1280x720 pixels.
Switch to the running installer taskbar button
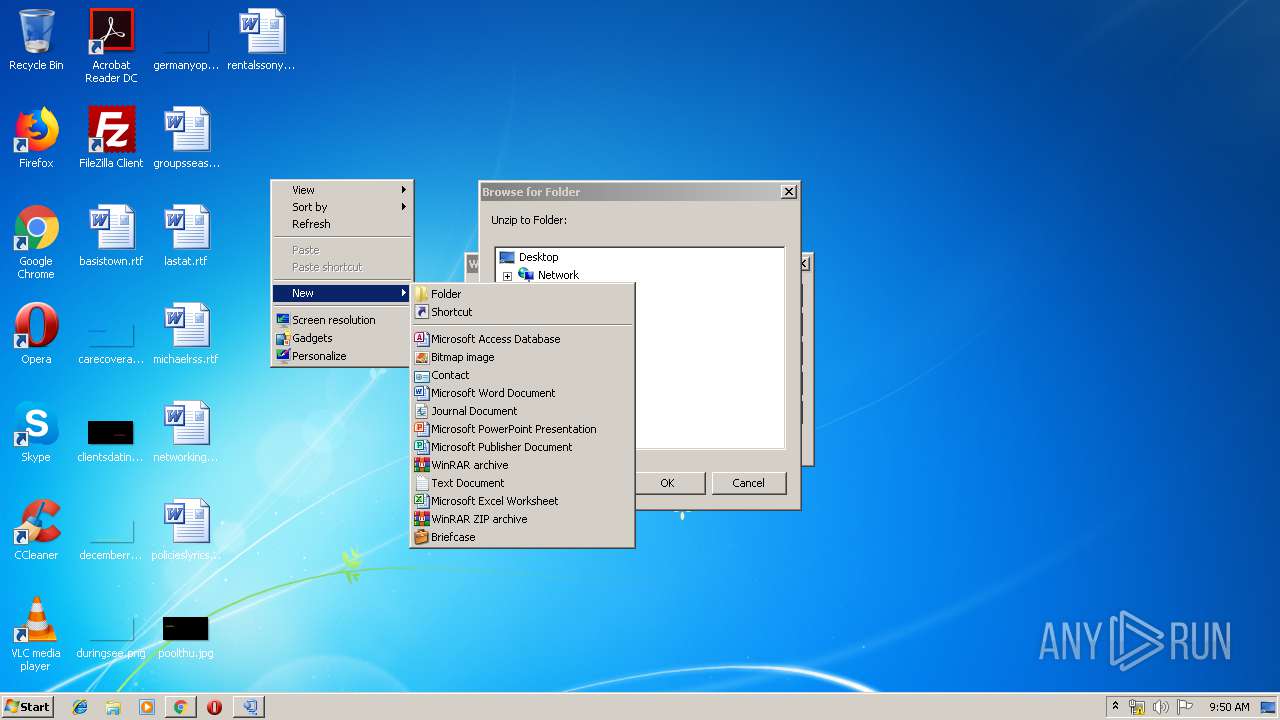pyautogui.click(x=249, y=707)
